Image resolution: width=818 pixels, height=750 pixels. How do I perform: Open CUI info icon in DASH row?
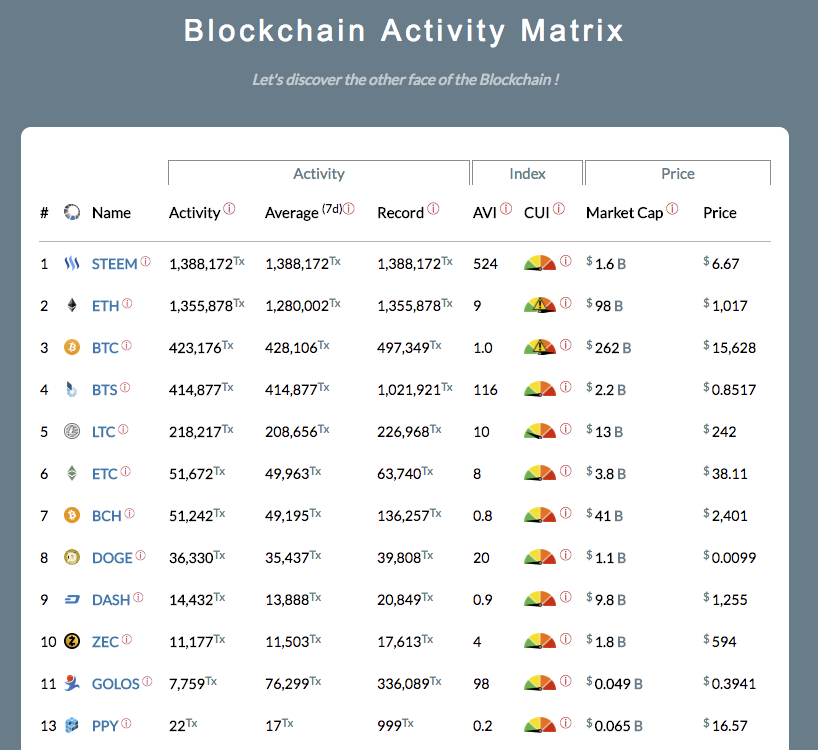click(x=566, y=597)
